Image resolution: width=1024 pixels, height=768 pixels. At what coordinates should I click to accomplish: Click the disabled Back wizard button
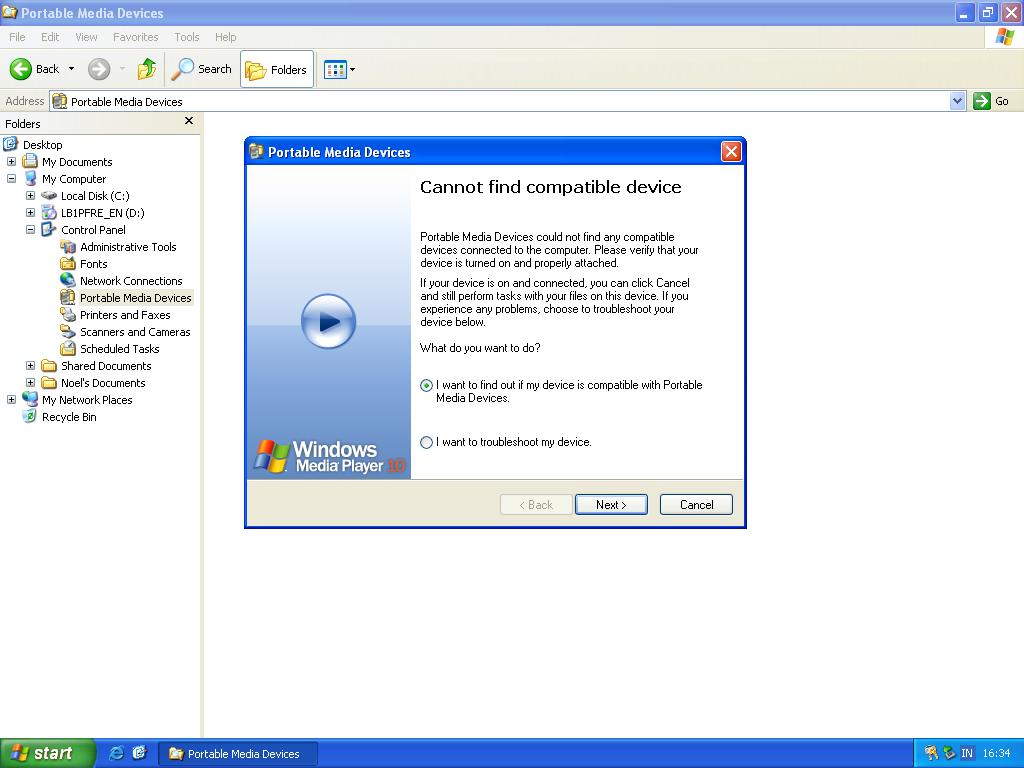(x=536, y=505)
